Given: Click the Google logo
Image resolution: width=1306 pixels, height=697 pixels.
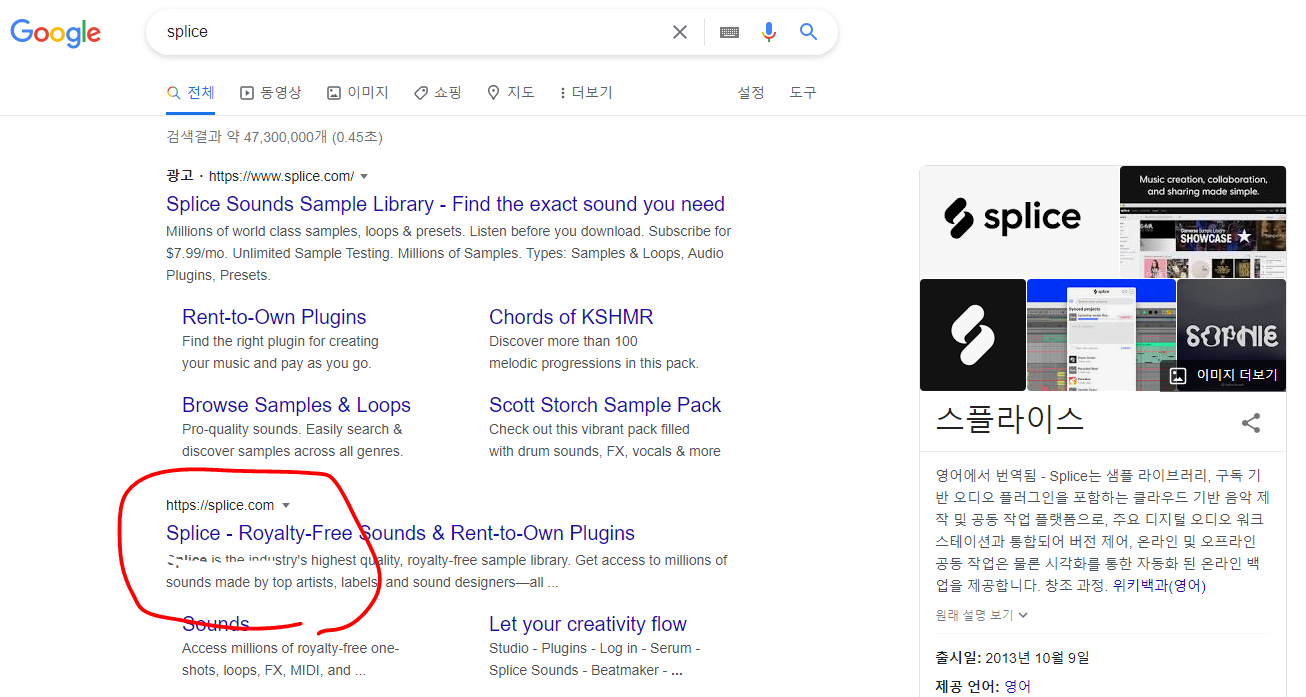Looking at the screenshot, I should click(x=56, y=32).
